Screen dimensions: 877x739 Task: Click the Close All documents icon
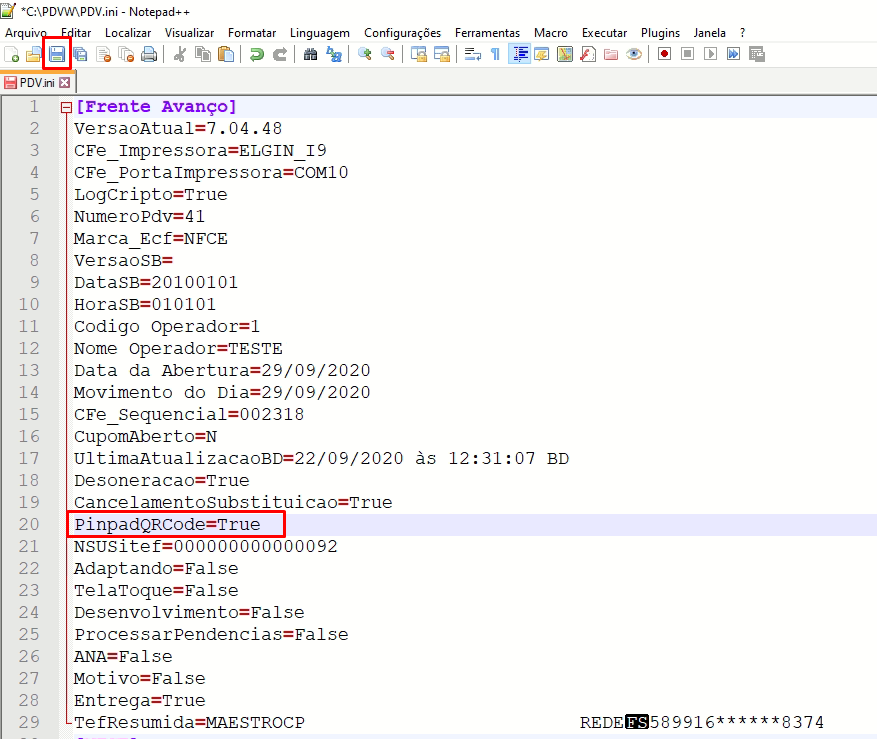pyautogui.click(x=126, y=54)
